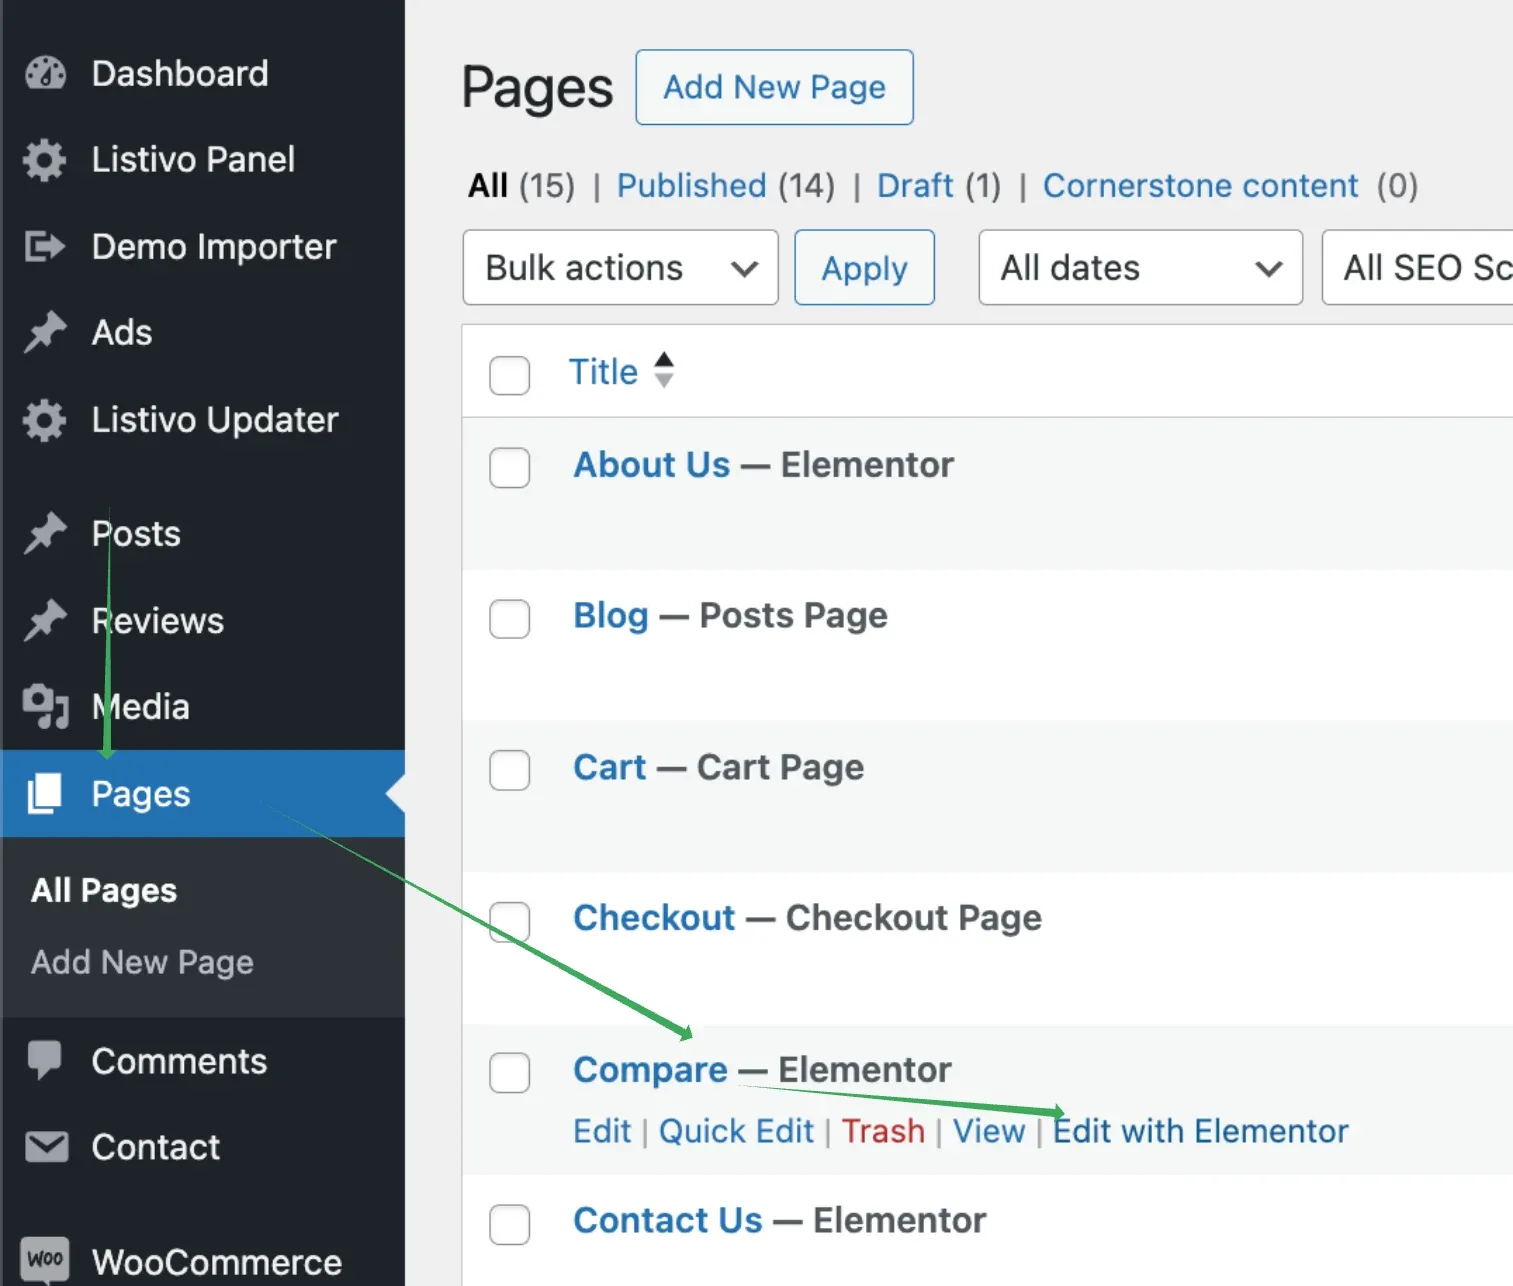Click the Listivo Updater gear icon

[x=45, y=420]
